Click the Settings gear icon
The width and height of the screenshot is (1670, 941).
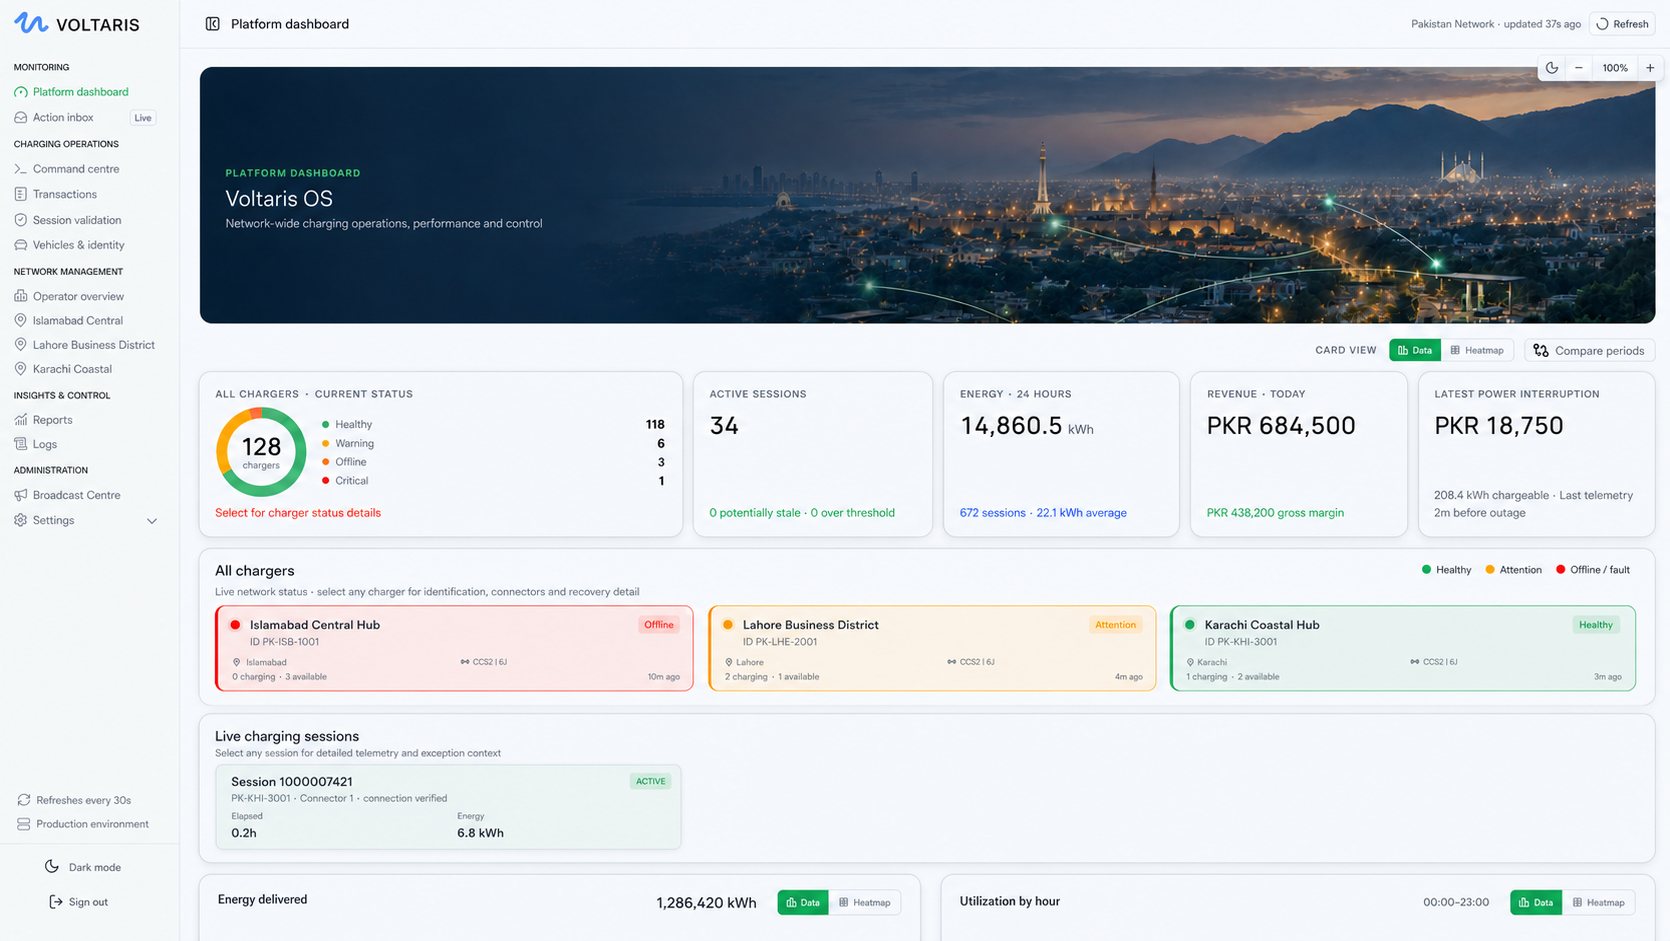point(21,520)
